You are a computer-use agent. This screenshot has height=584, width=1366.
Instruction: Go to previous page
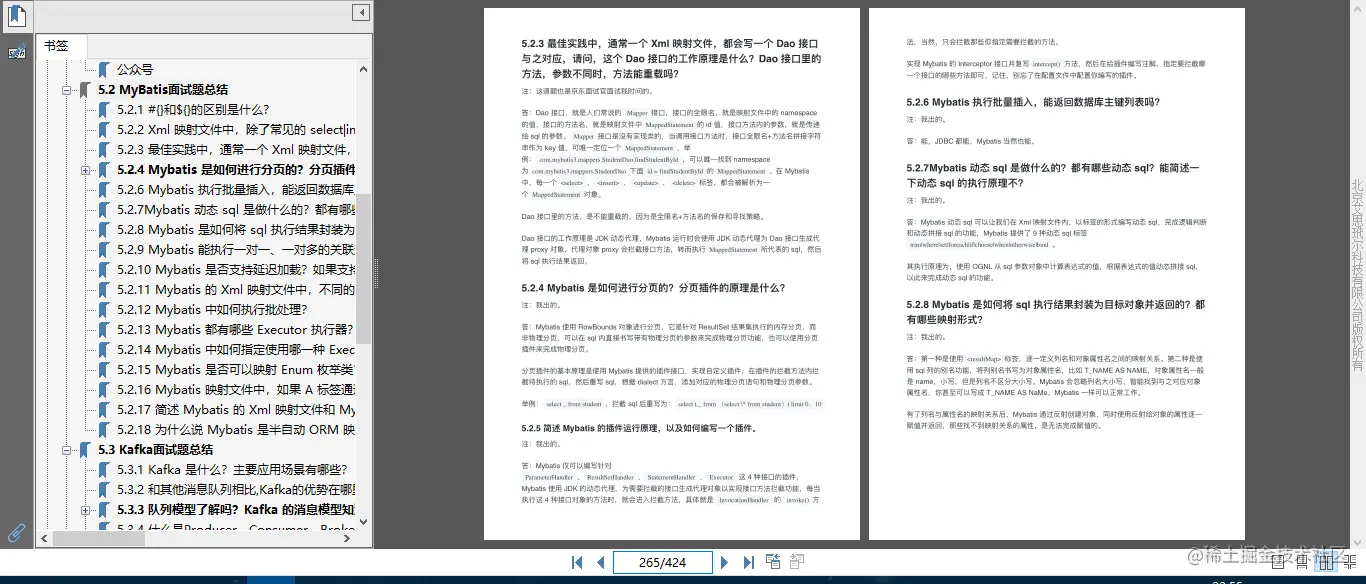(600, 563)
